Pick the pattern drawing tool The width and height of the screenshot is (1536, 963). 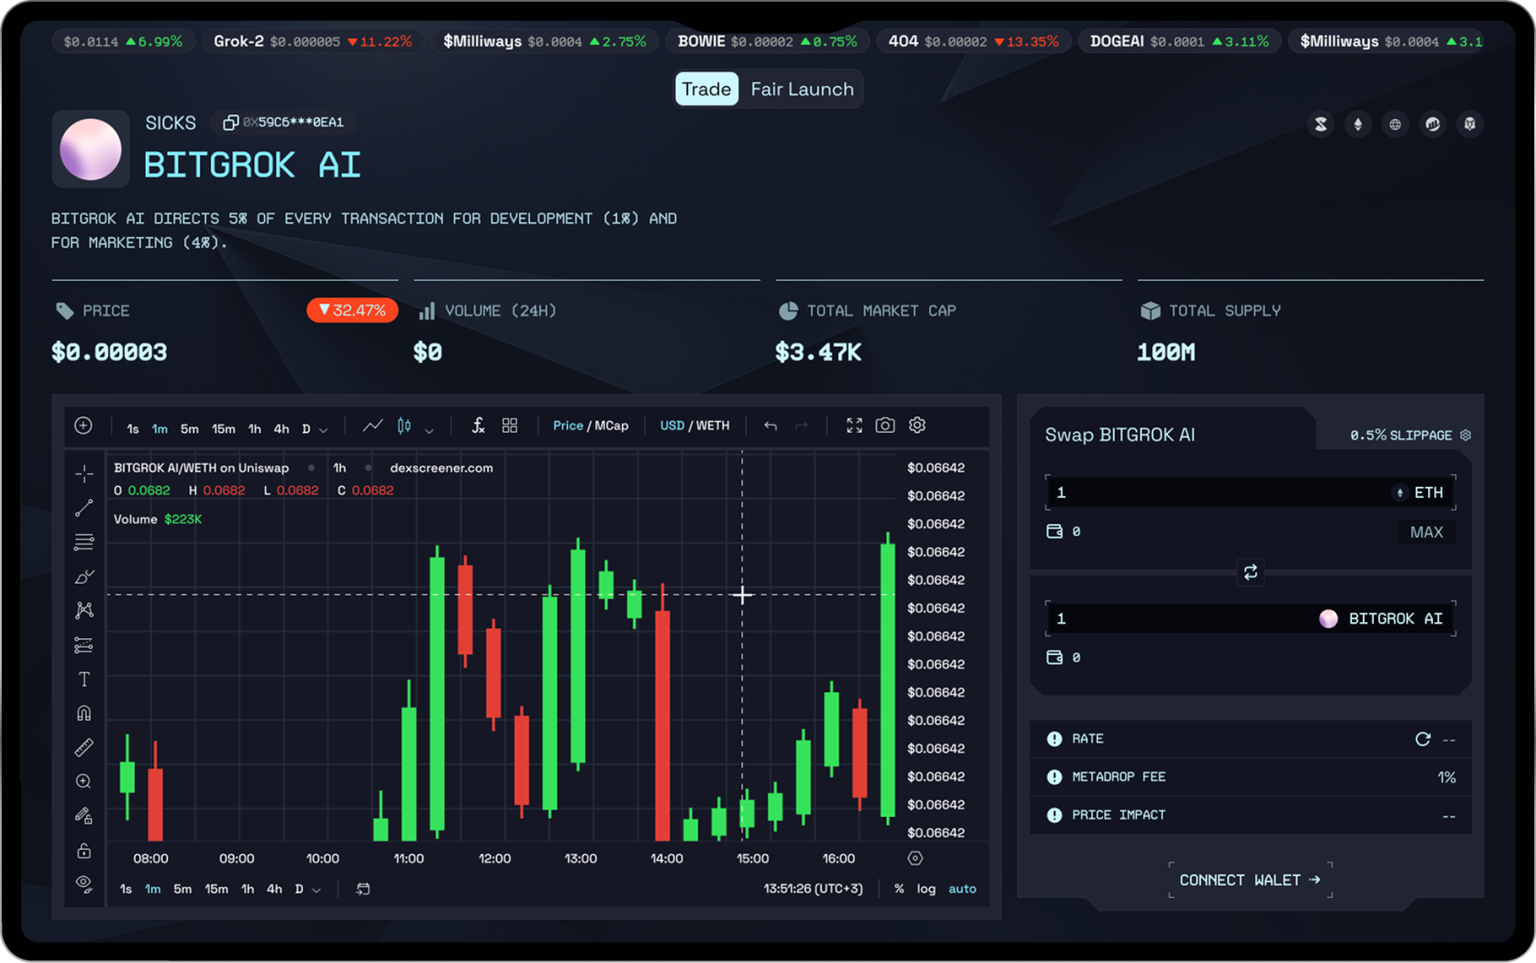pyautogui.click(x=84, y=611)
